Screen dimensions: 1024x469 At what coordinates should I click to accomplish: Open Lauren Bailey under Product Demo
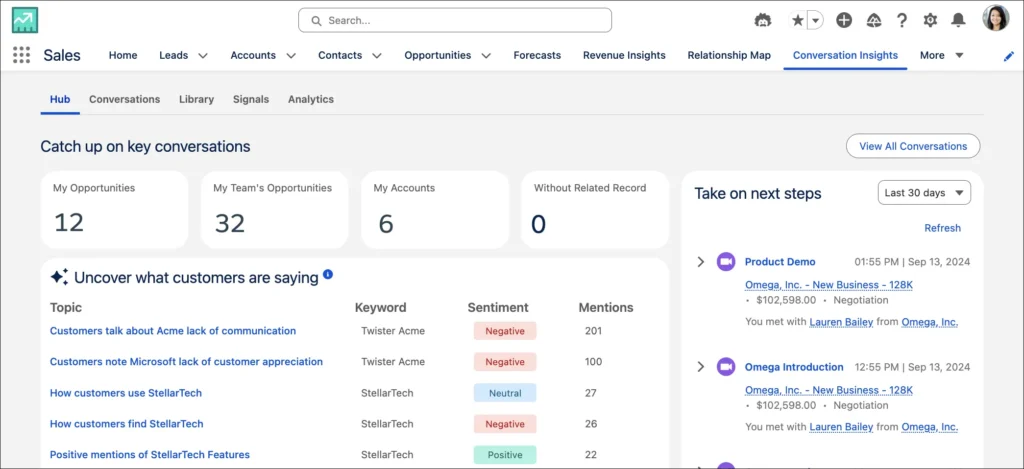coord(841,321)
